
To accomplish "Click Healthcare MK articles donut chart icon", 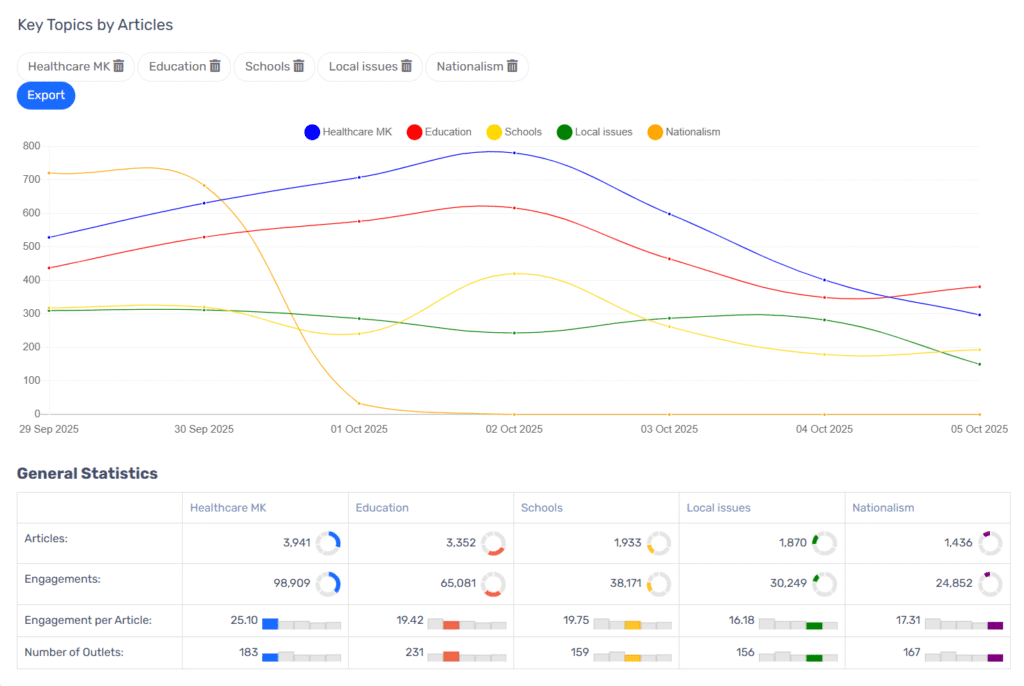I will (x=328, y=543).
